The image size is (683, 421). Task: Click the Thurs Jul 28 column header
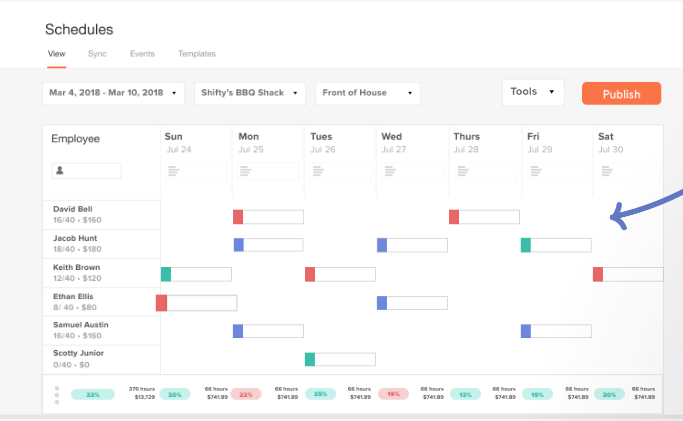pyautogui.click(x=467, y=143)
